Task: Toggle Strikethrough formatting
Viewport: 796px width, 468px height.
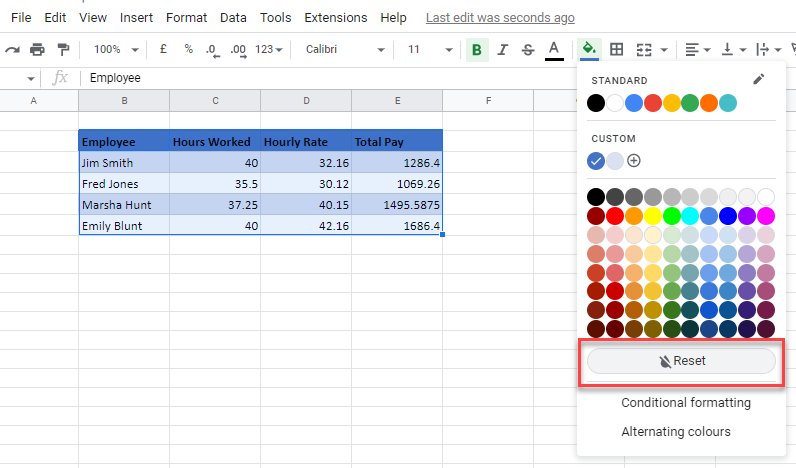Action: [x=527, y=49]
